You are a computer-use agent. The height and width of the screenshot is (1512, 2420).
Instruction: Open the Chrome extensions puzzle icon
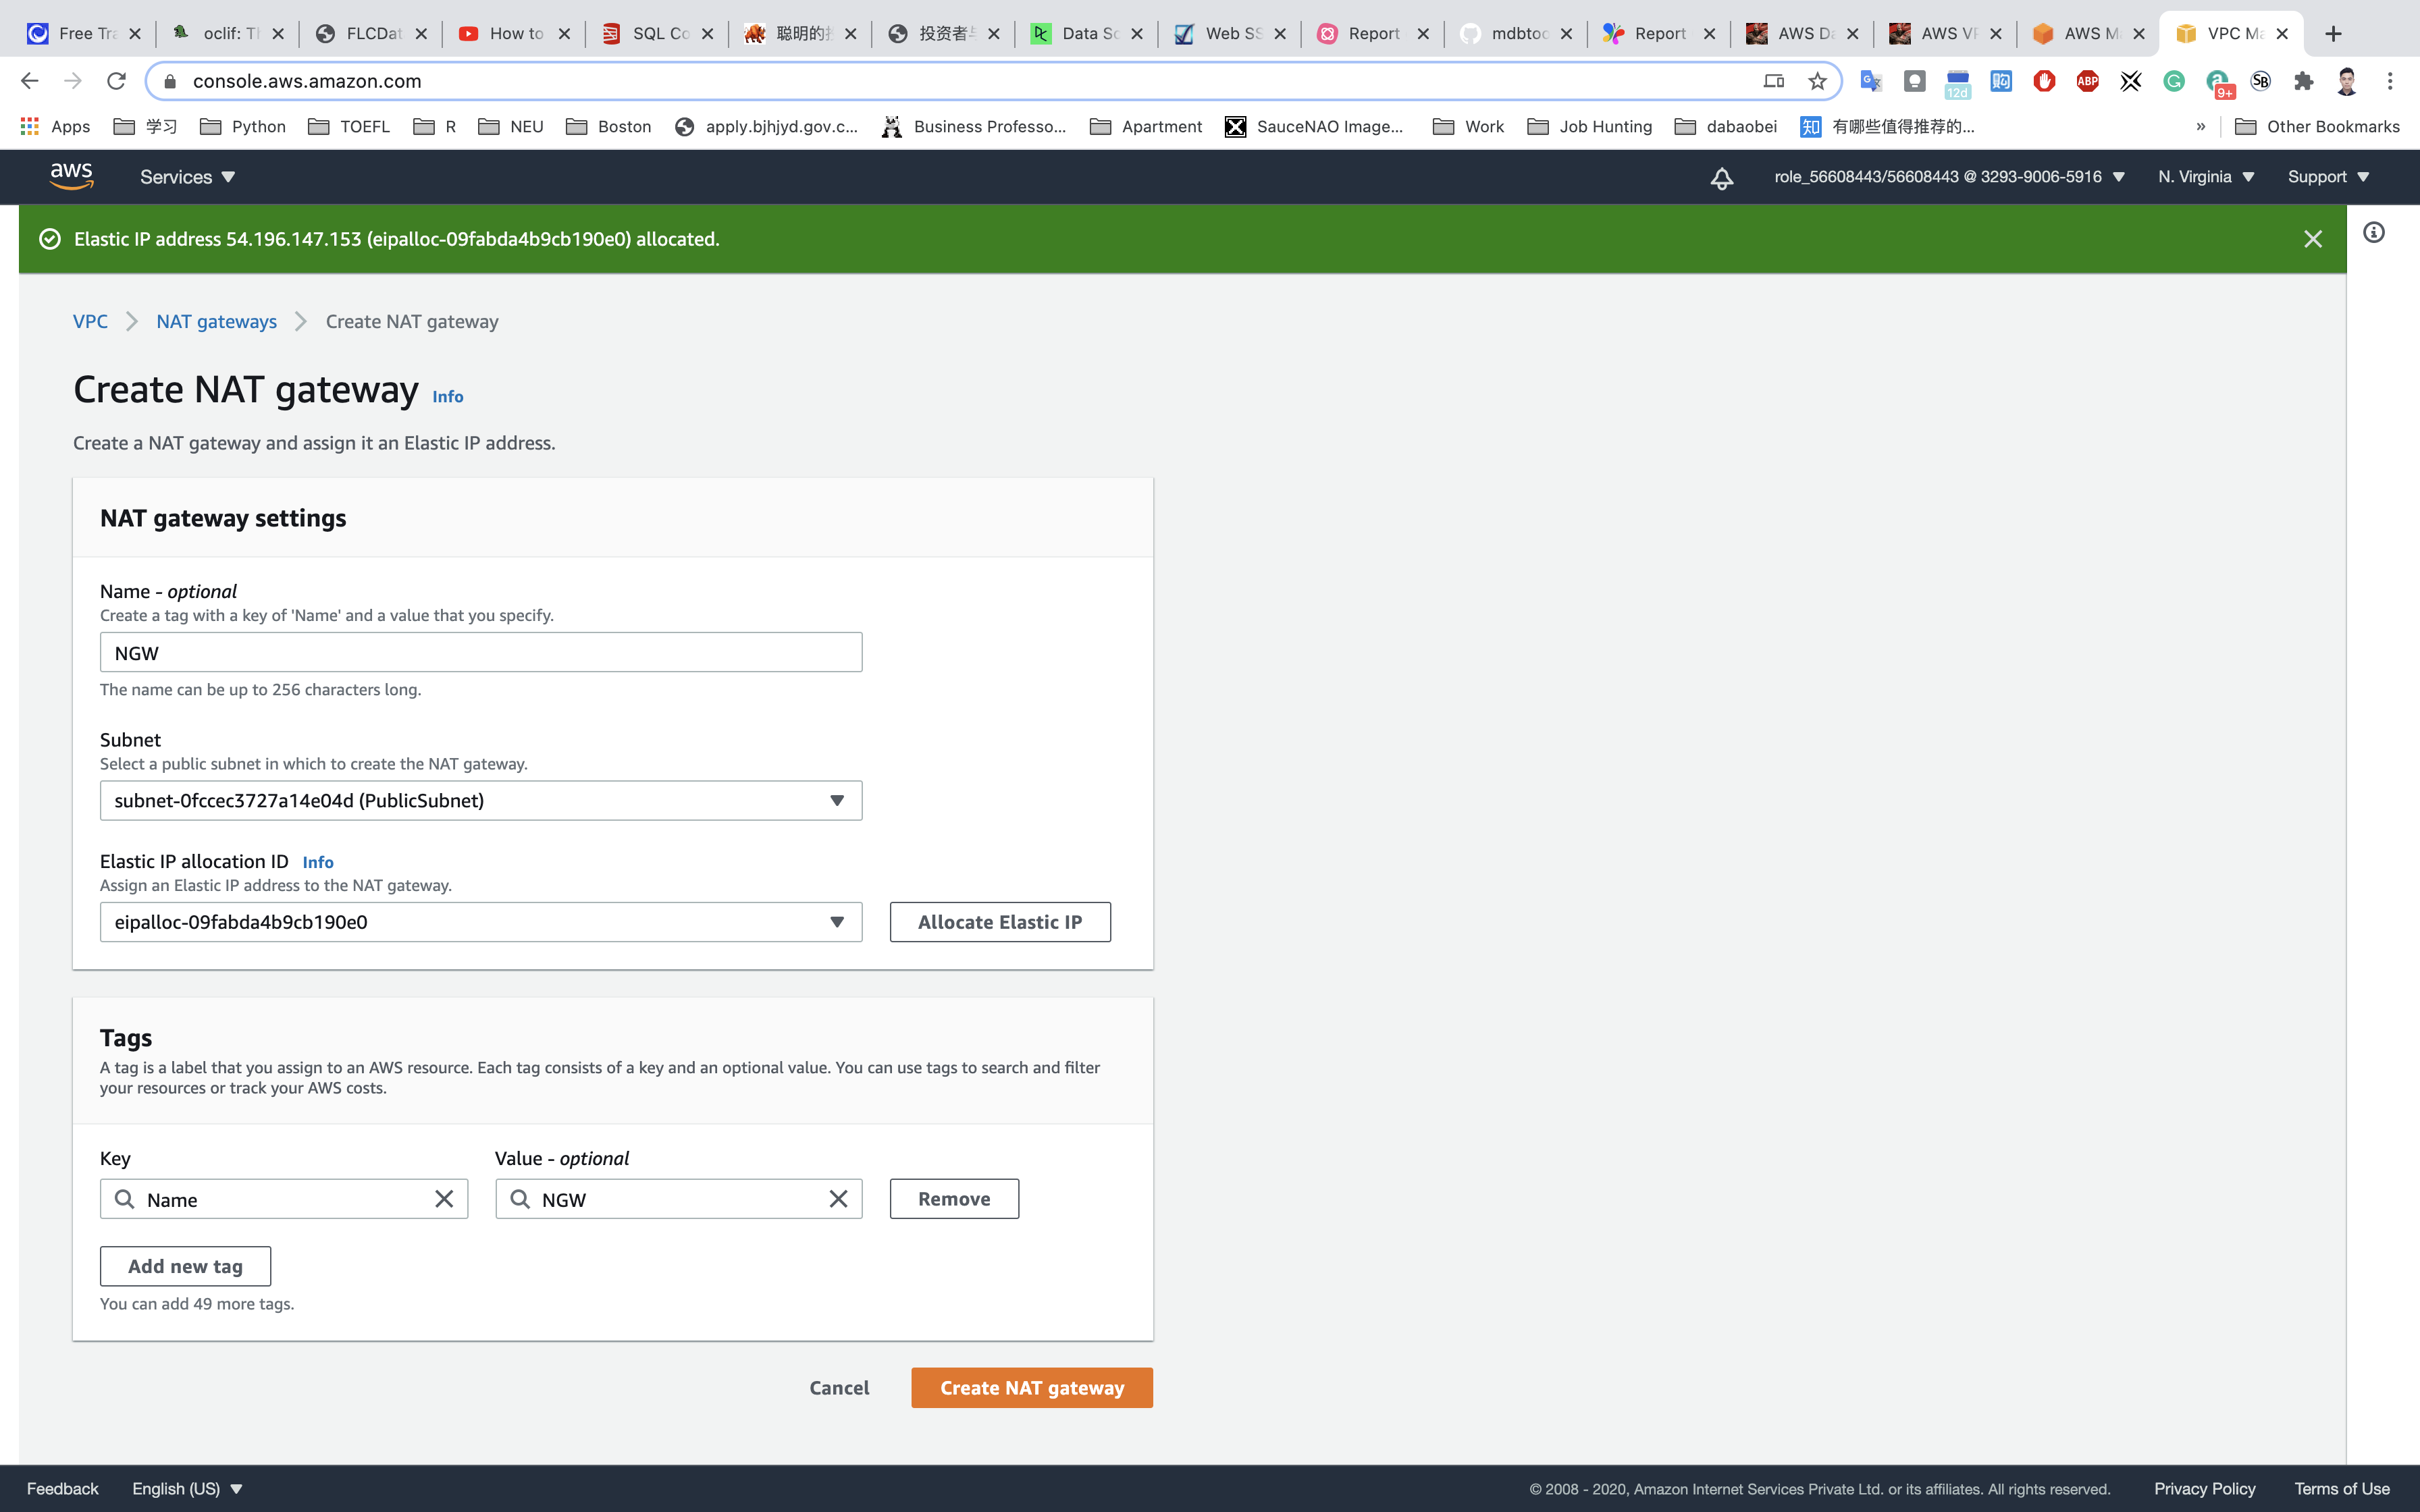(2303, 81)
